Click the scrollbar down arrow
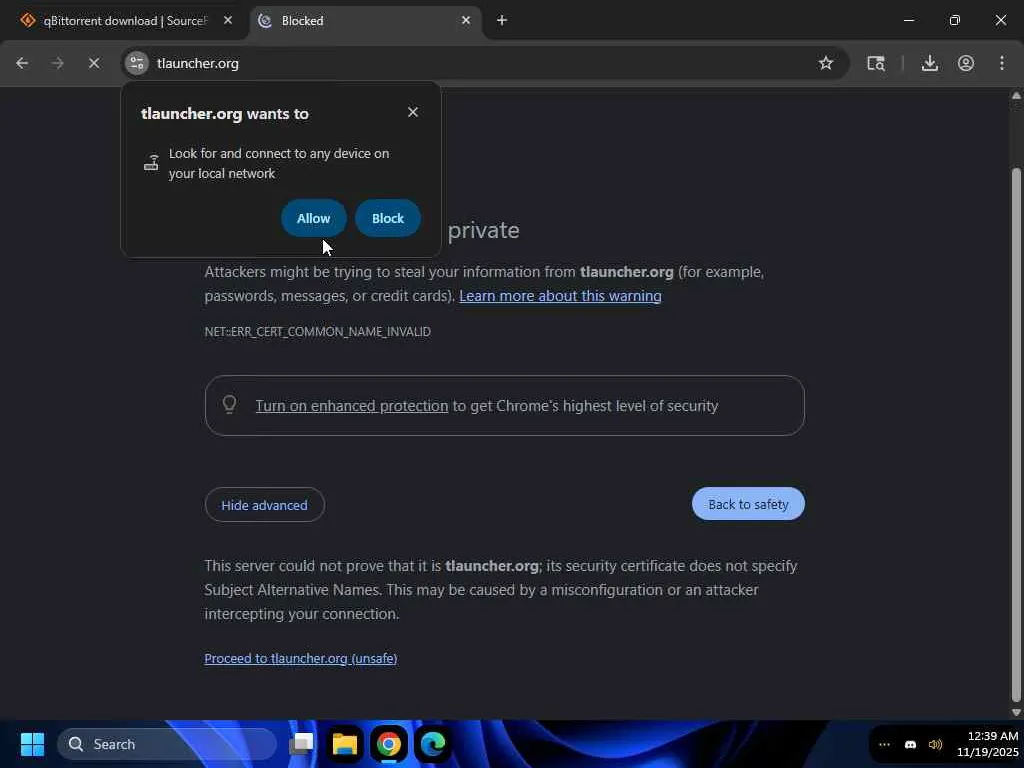 coord(1016,712)
